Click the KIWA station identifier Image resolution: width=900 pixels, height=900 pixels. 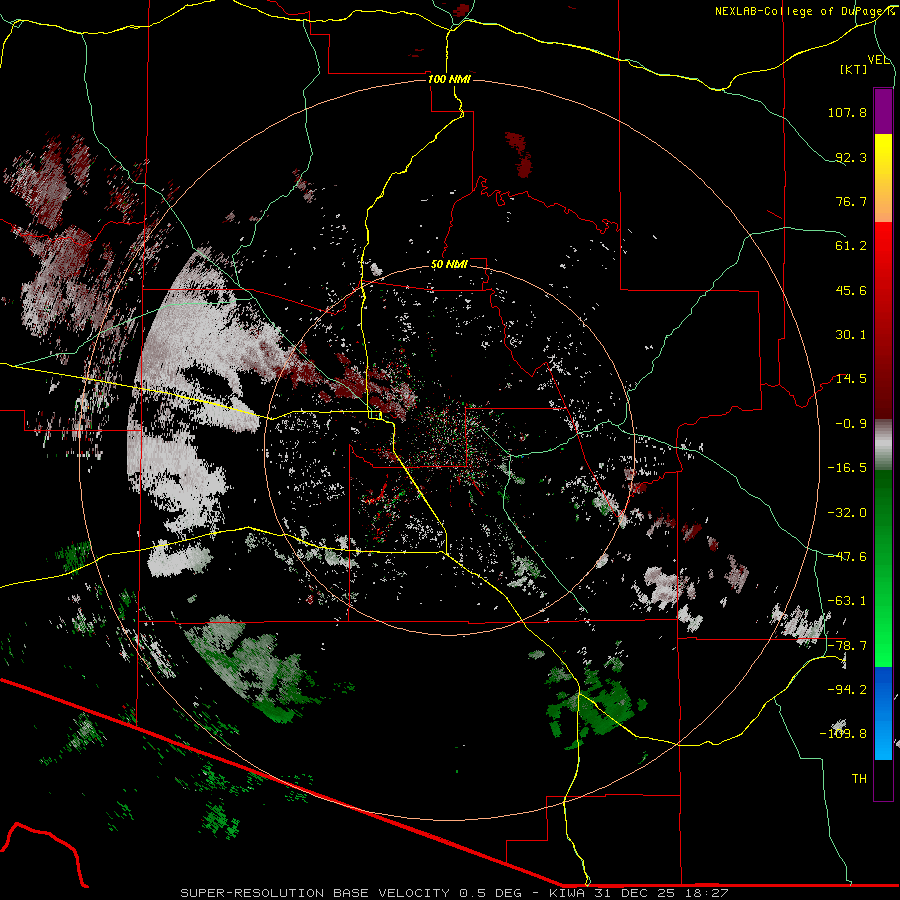(x=568, y=893)
